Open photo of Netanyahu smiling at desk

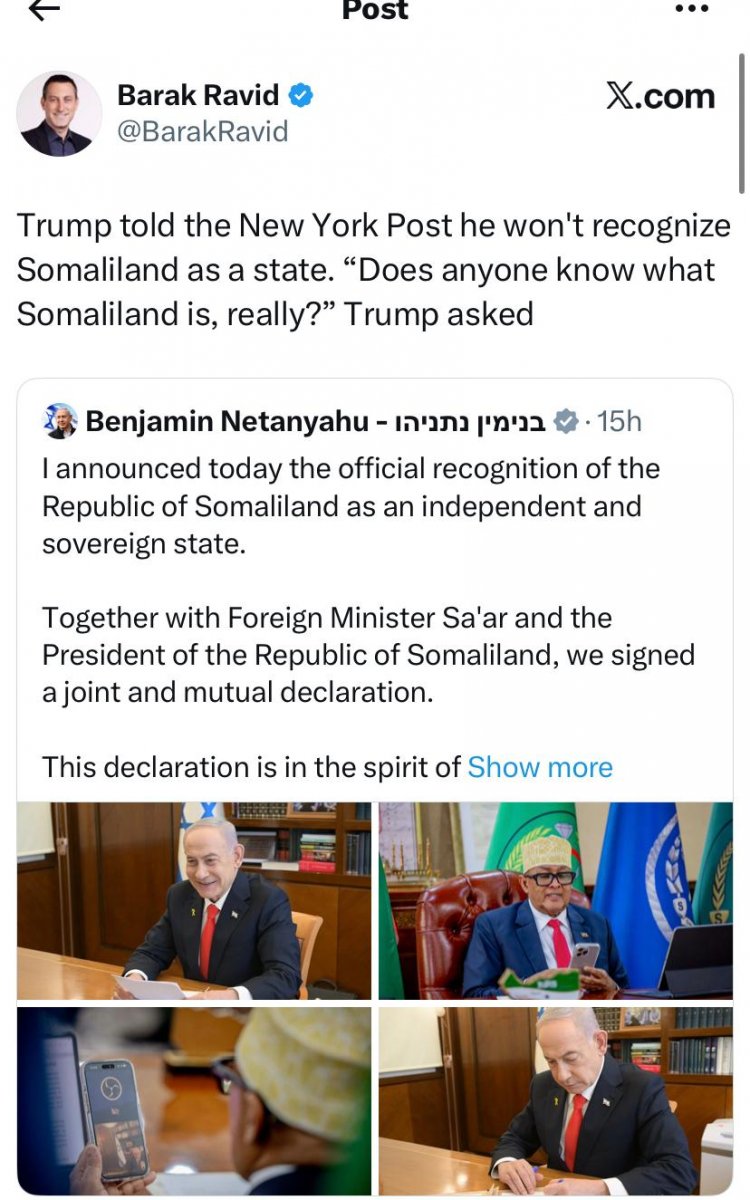(194, 900)
